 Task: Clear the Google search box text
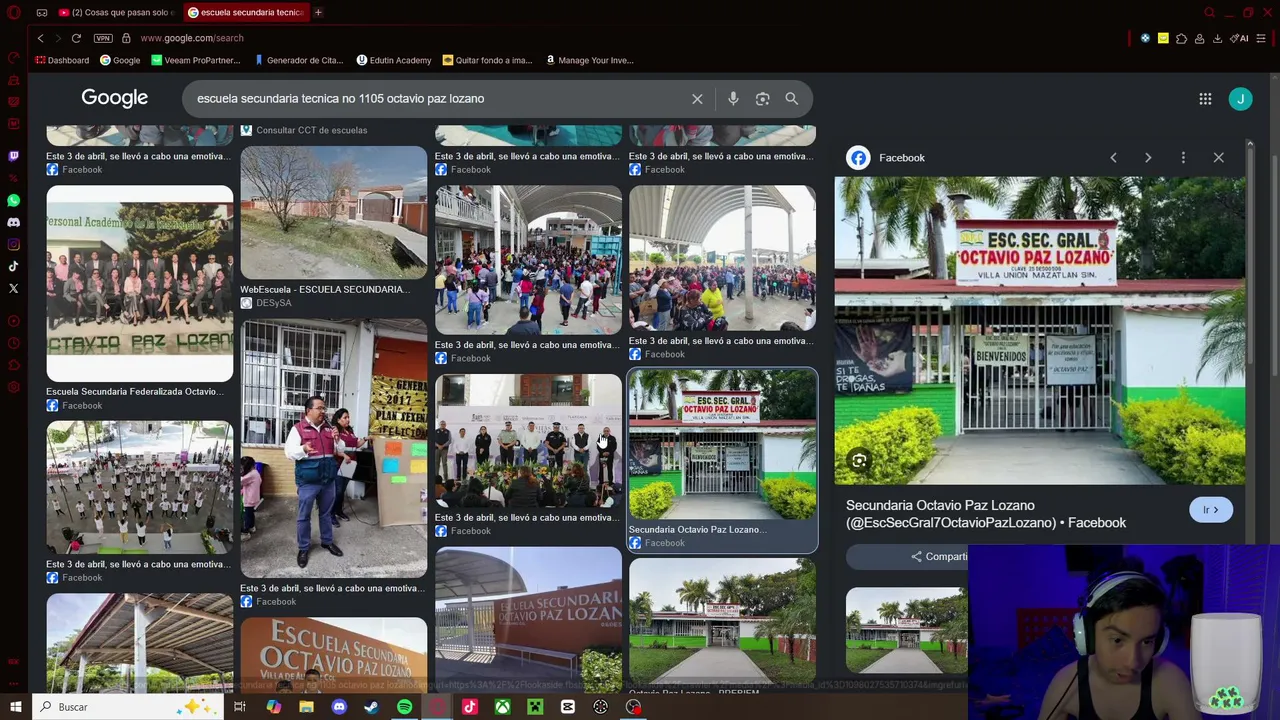pos(697,99)
